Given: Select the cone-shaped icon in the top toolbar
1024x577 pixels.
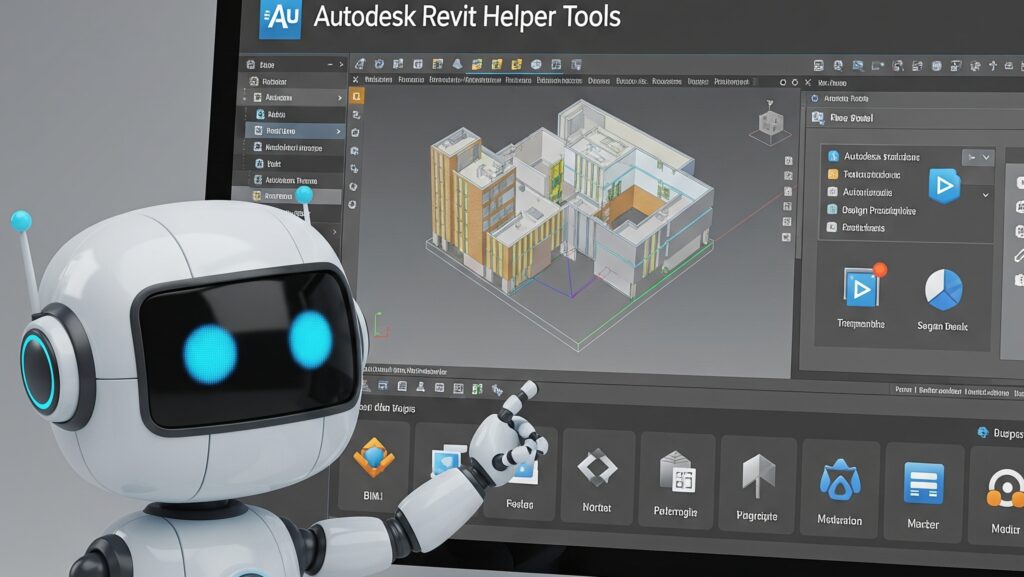Looking at the screenshot, I should (458, 64).
